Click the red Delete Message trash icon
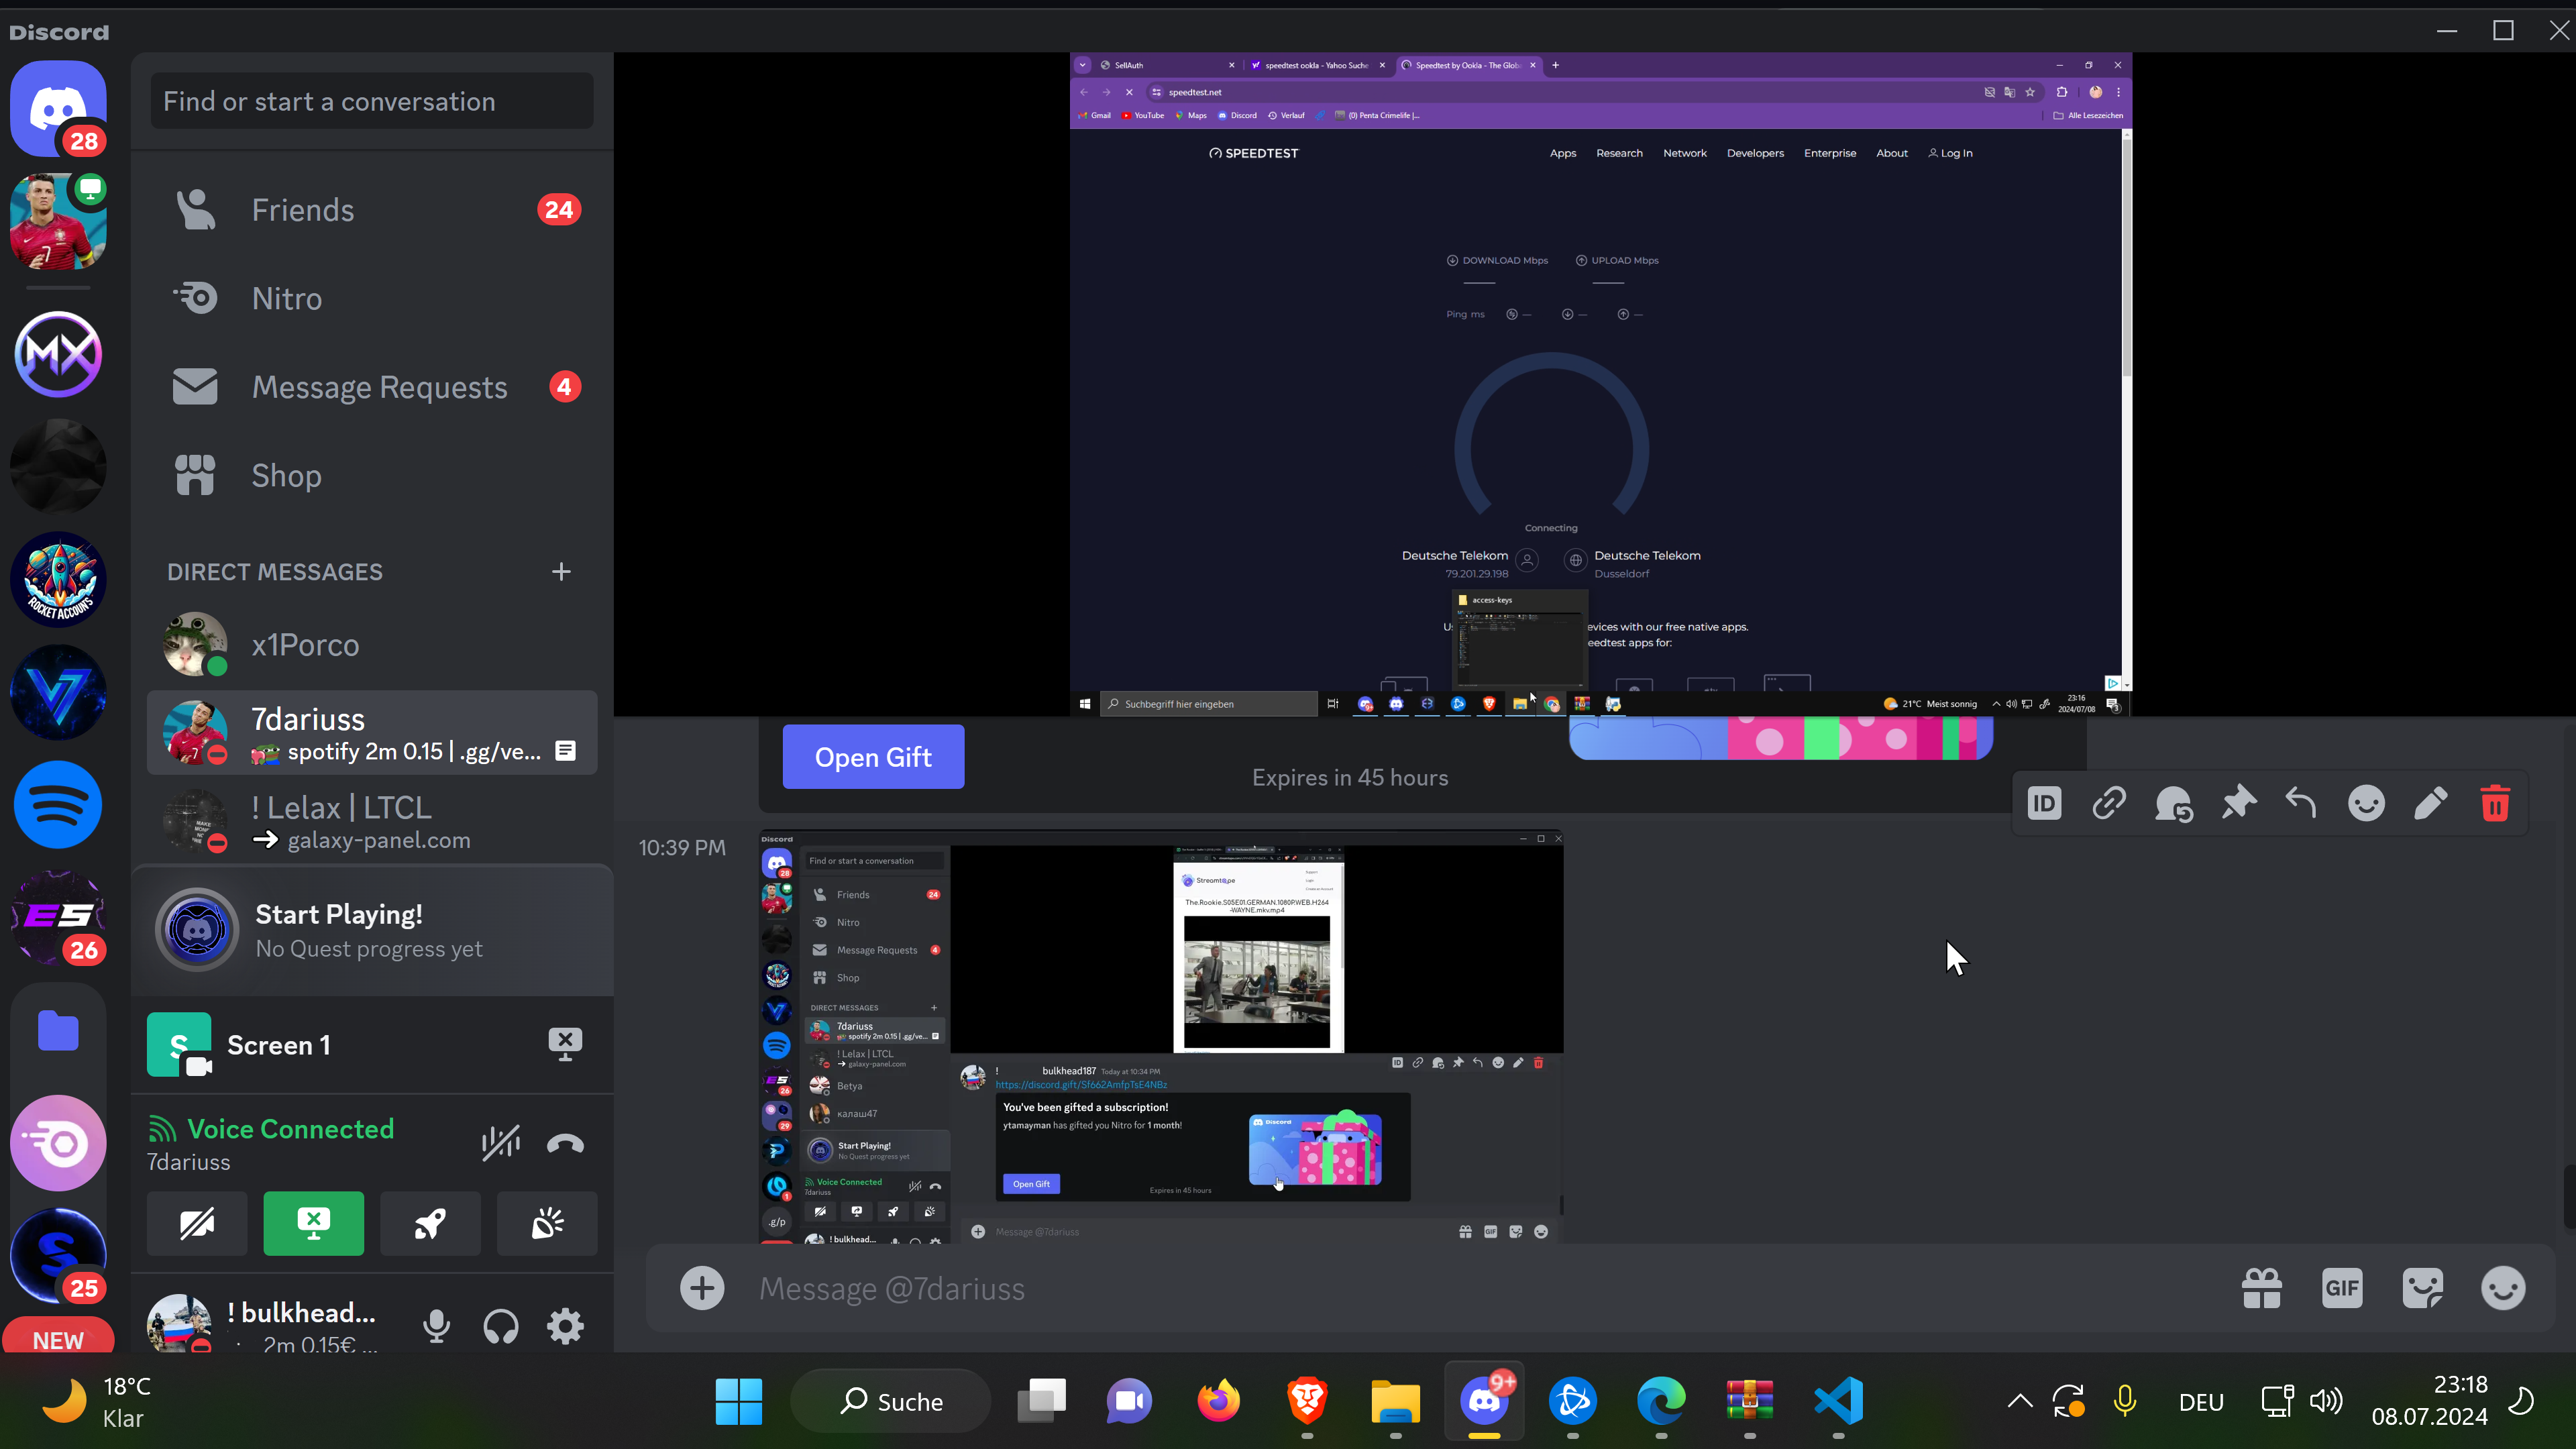2576x1449 pixels. pyautogui.click(x=2495, y=803)
